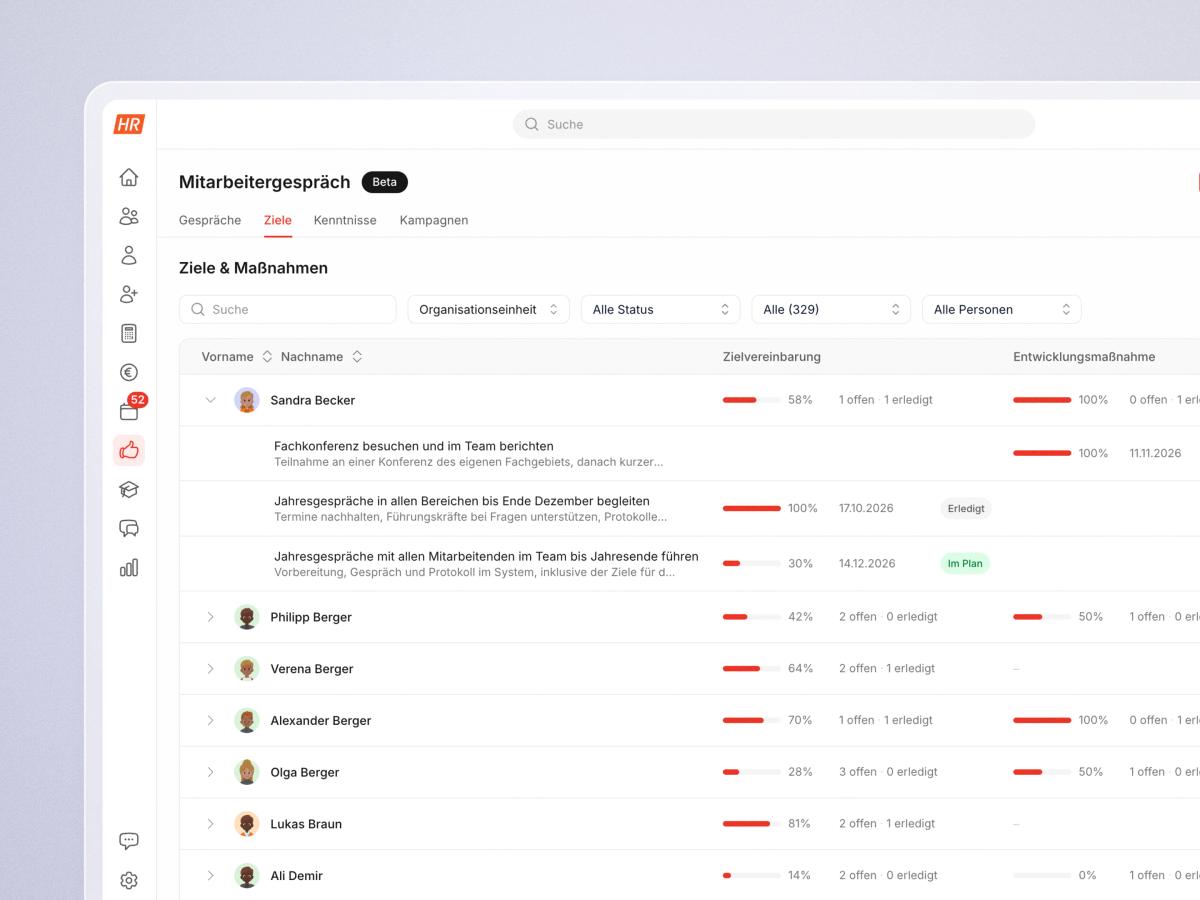Click the top global Suche field

774,124
